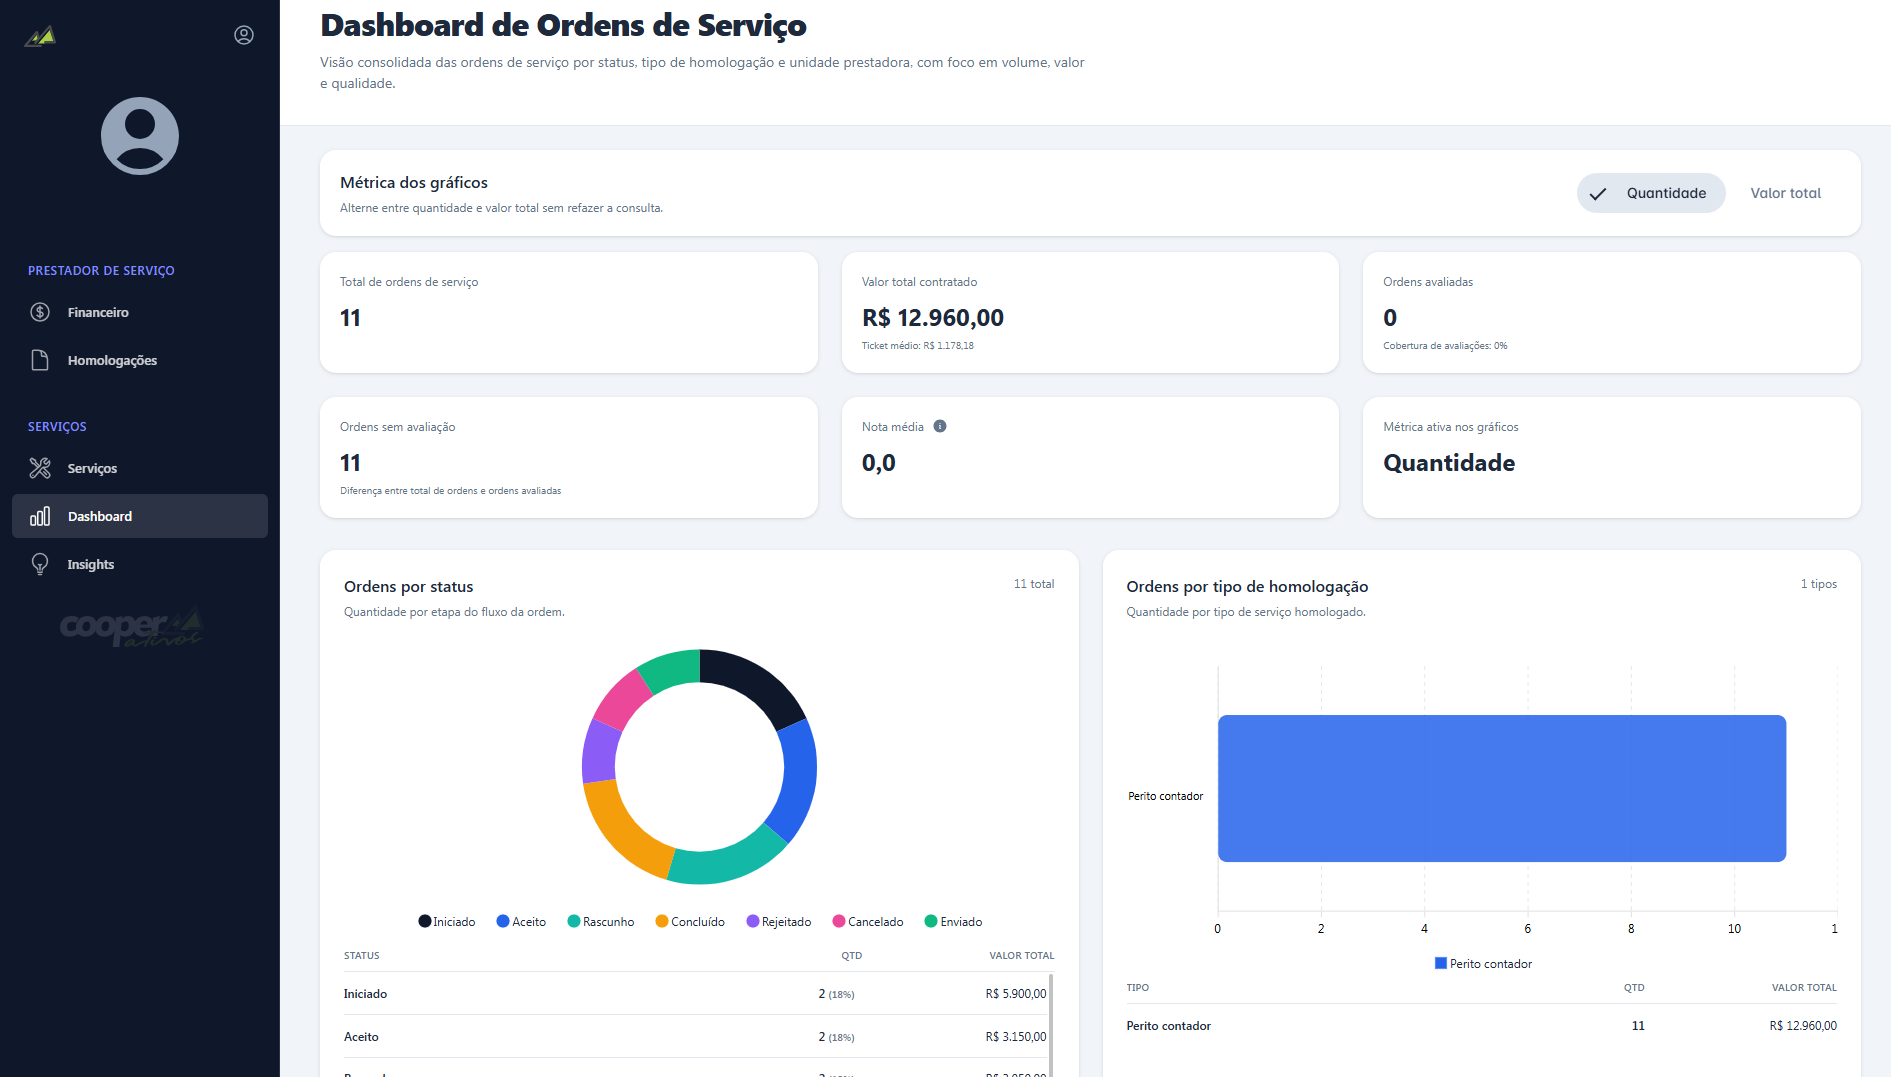Click the Iniciado row in status table
This screenshot has height=1077, width=1891.
695,994
